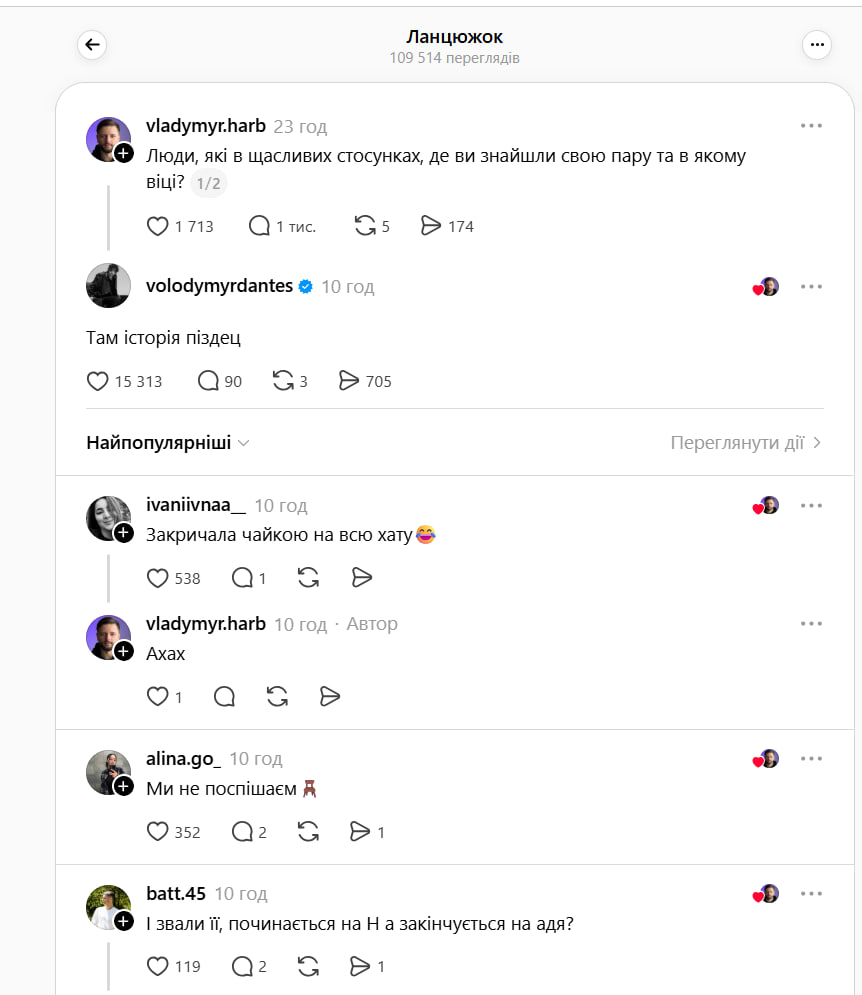Open replies on vladymyr.harb's original post
Viewport: 862px width, 995px height.
coord(260,227)
